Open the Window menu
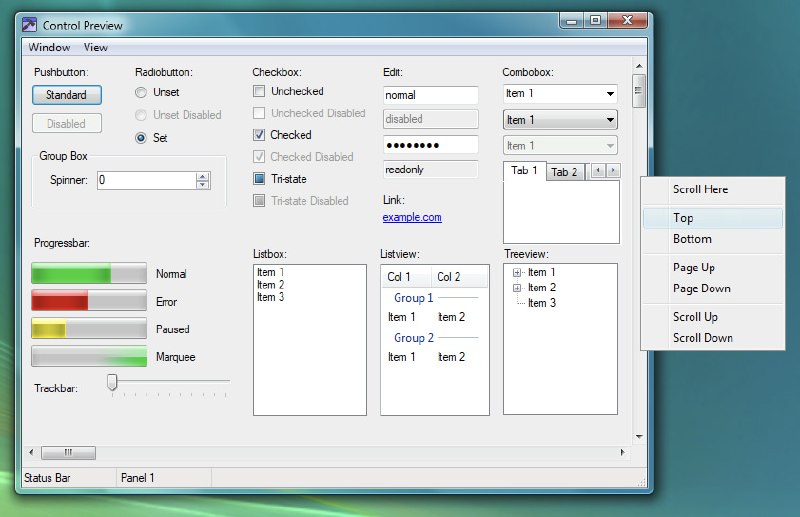This screenshot has width=800, height=517. (49, 47)
